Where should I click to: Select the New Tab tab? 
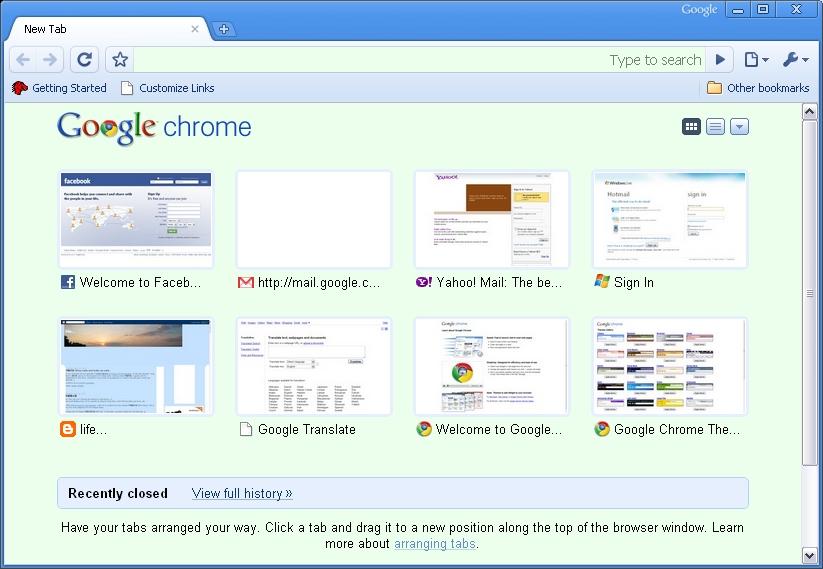[108, 29]
